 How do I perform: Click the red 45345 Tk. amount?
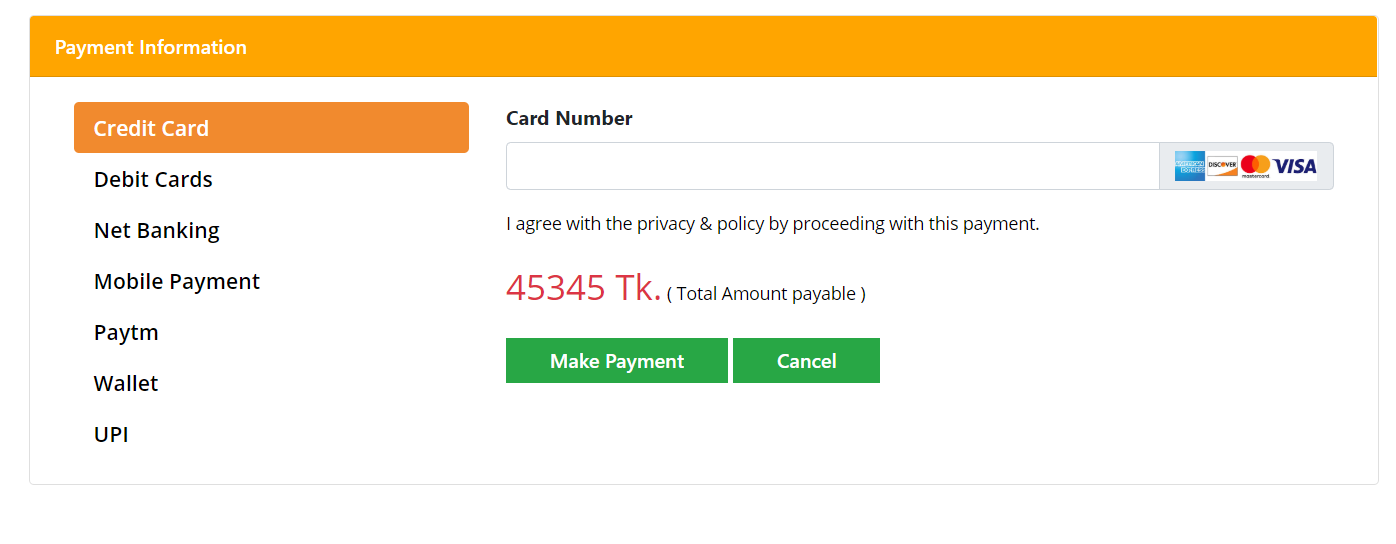(583, 288)
